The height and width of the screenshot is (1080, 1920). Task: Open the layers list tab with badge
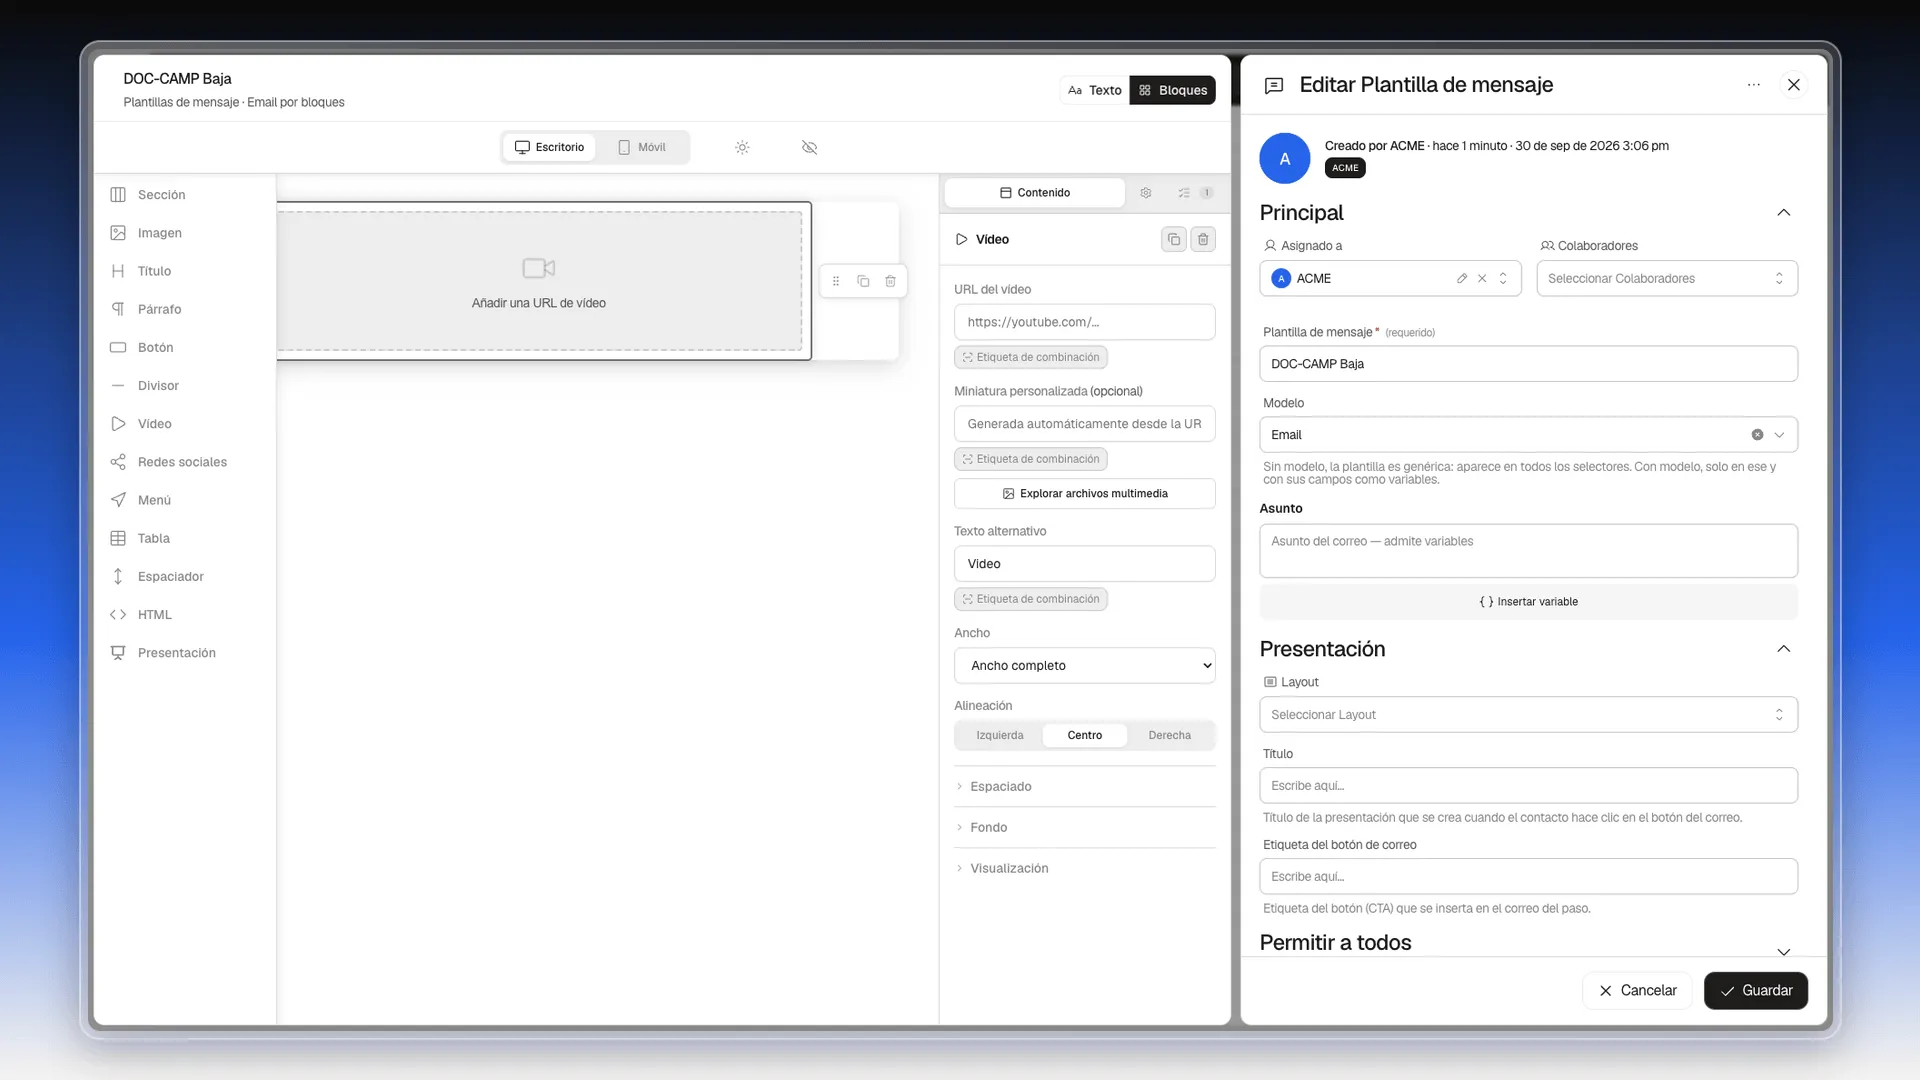pos(1194,193)
